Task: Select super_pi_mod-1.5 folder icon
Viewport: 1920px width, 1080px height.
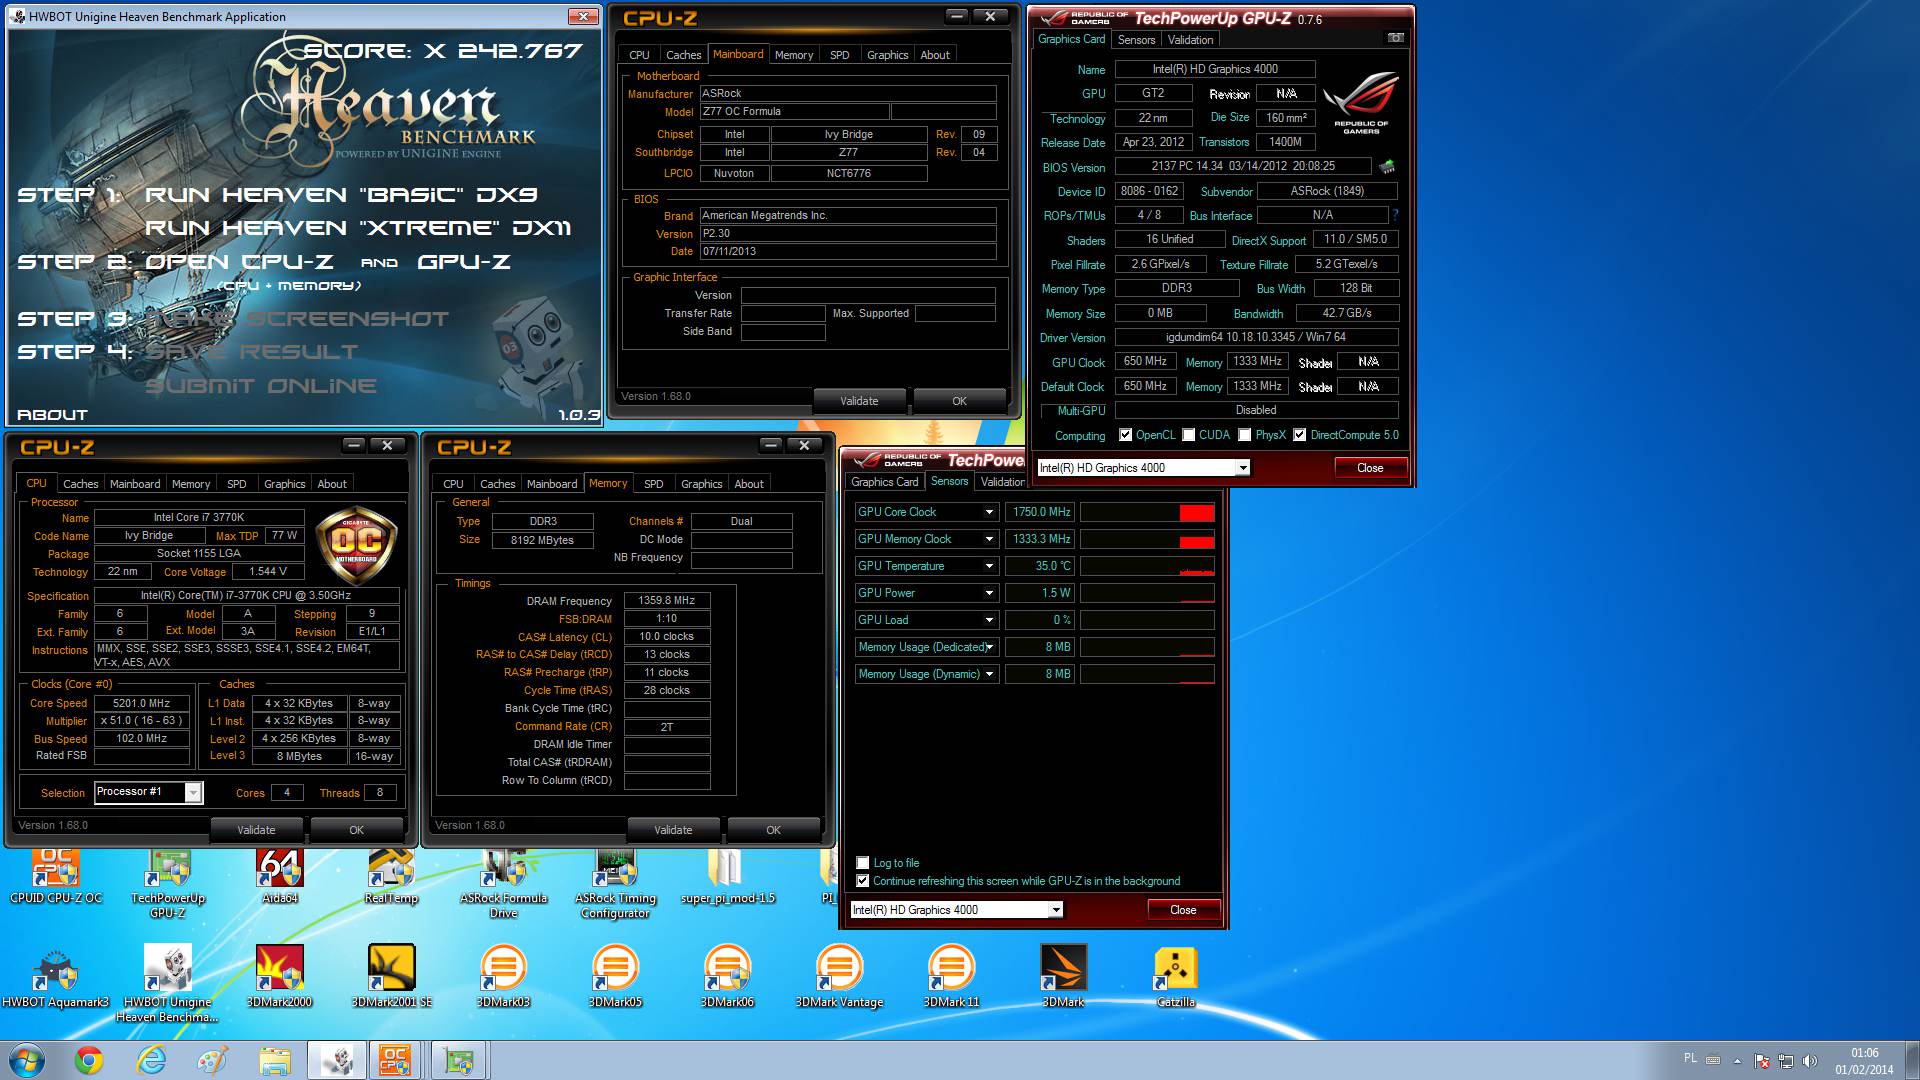Action: (727, 877)
